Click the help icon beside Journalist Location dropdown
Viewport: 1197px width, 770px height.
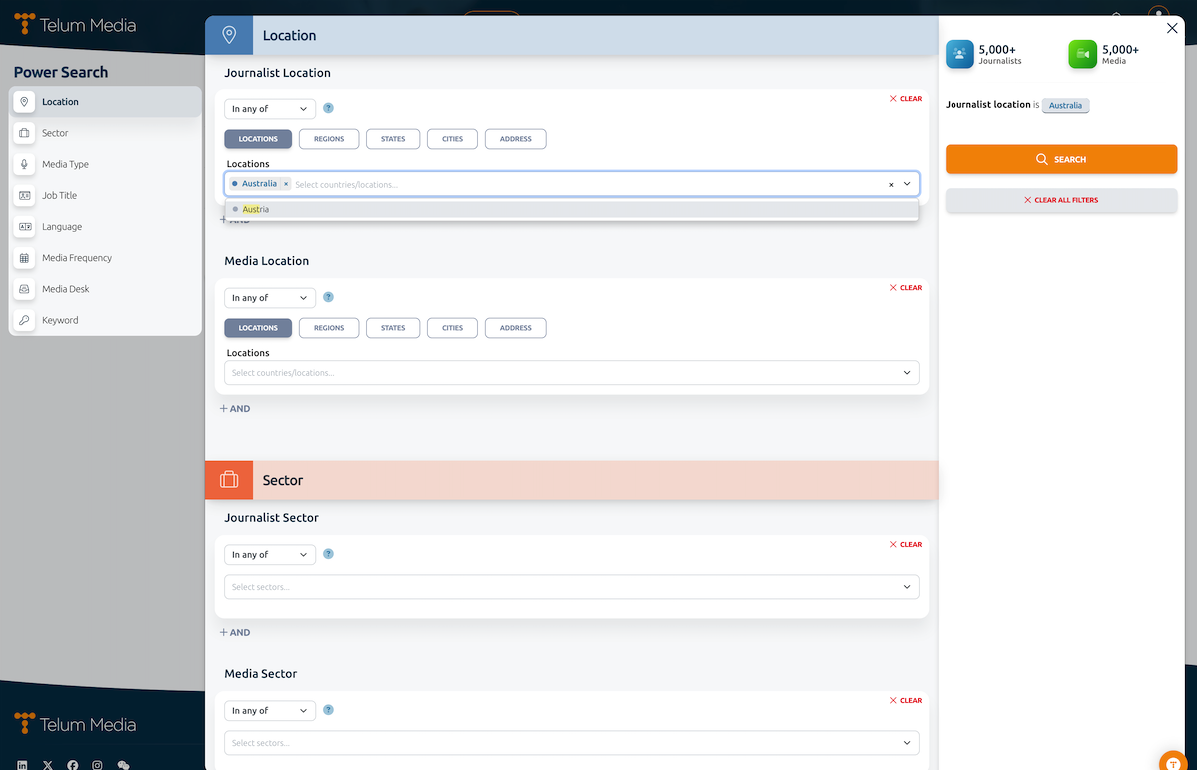(328, 109)
